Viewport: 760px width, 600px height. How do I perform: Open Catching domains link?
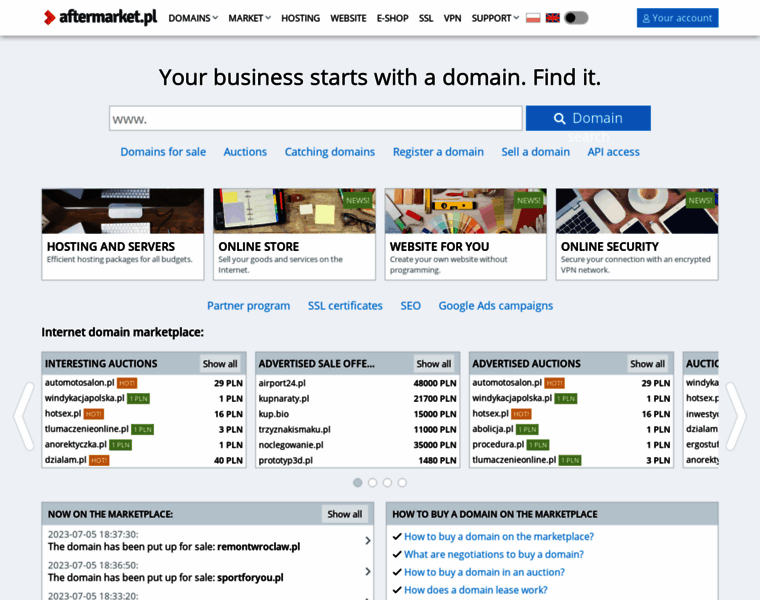click(x=330, y=152)
